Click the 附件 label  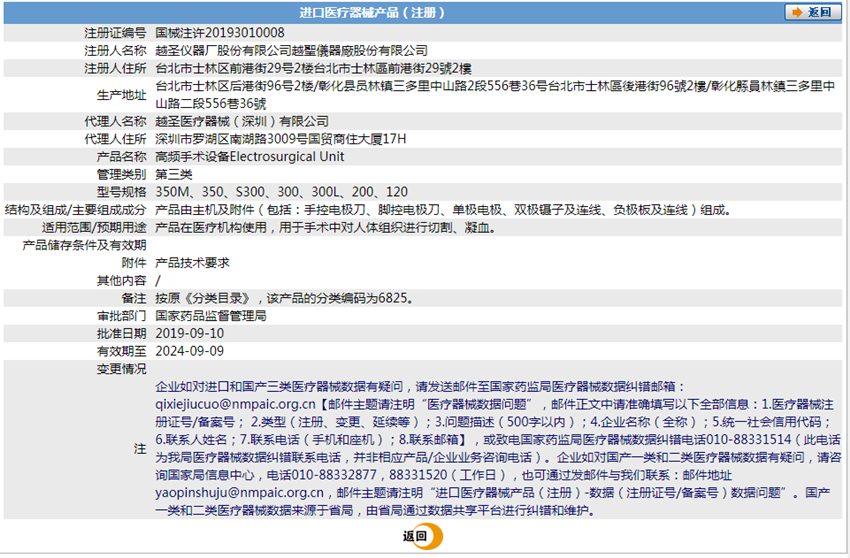[x=134, y=263]
